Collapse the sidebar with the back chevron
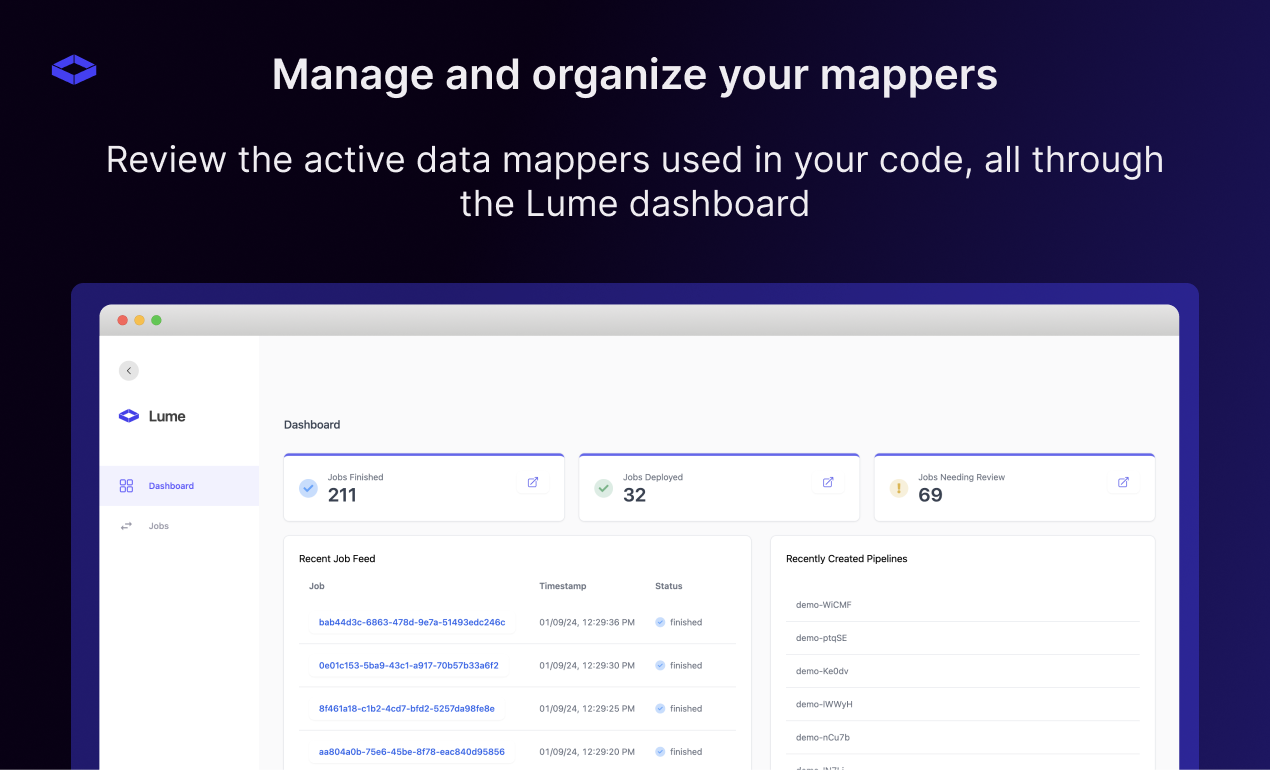This screenshot has height=770, width=1270. click(x=129, y=371)
